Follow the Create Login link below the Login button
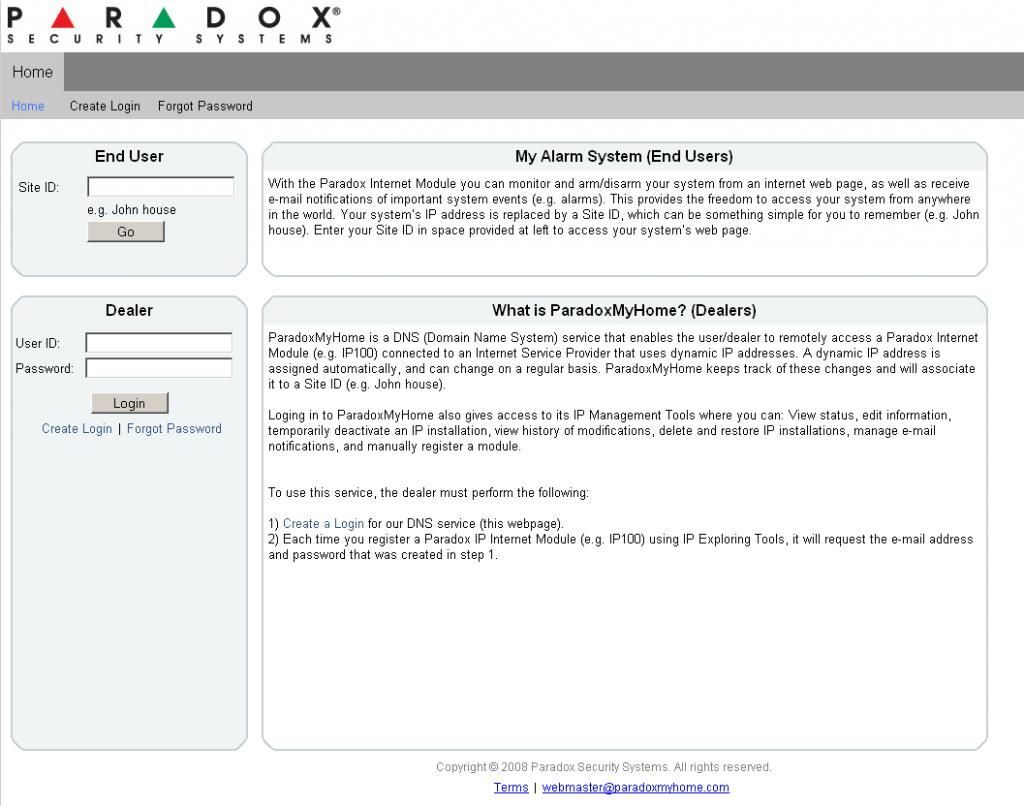 (77, 429)
